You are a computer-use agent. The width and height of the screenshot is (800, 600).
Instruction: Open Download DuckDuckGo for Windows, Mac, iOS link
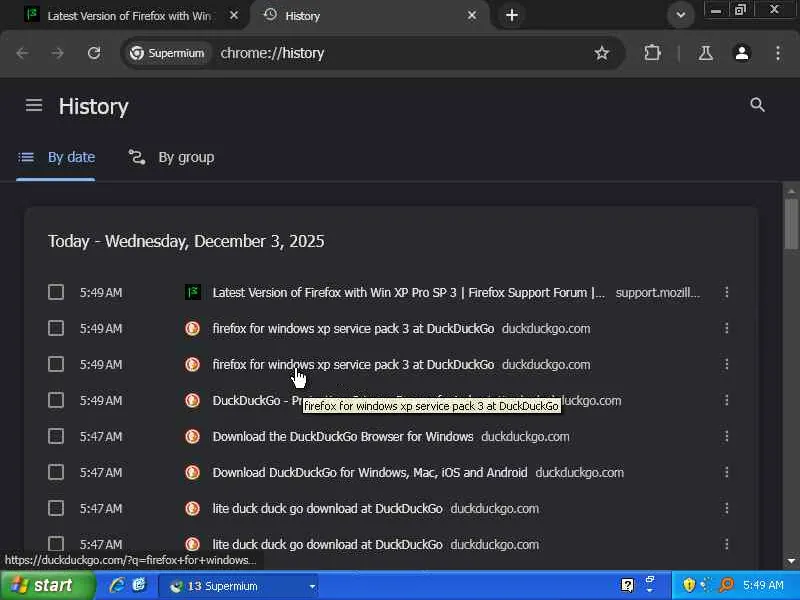370,472
